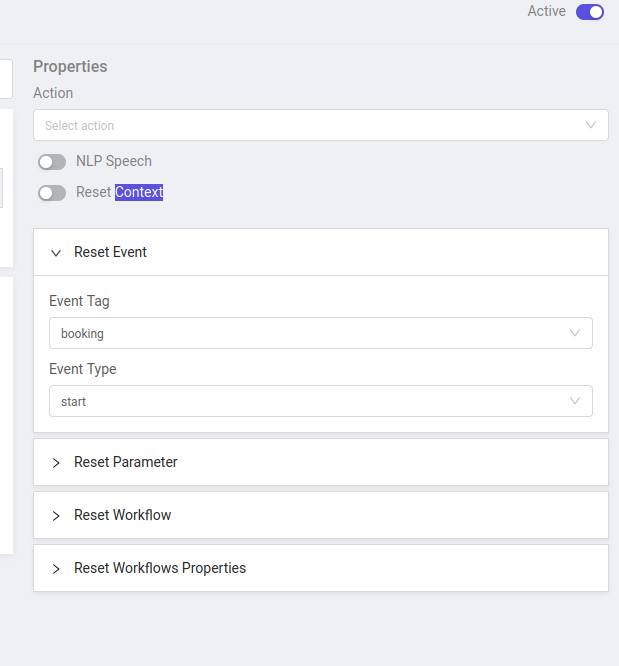Click the Reset Event section title
This screenshot has width=619, height=666.
[110, 252]
